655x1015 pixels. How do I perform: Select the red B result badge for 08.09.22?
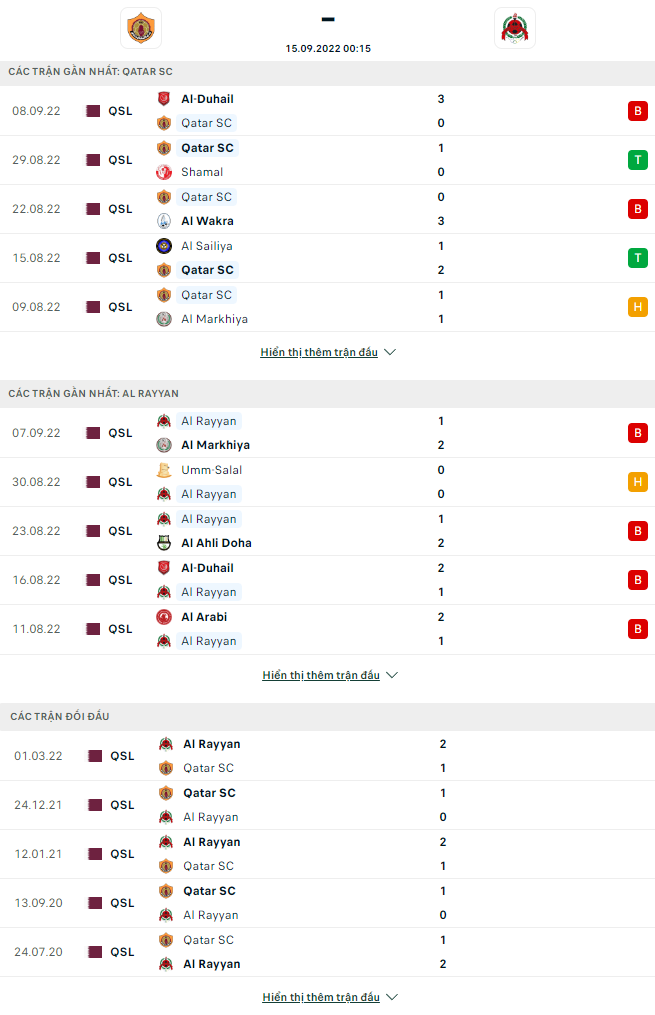pyautogui.click(x=638, y=111)
